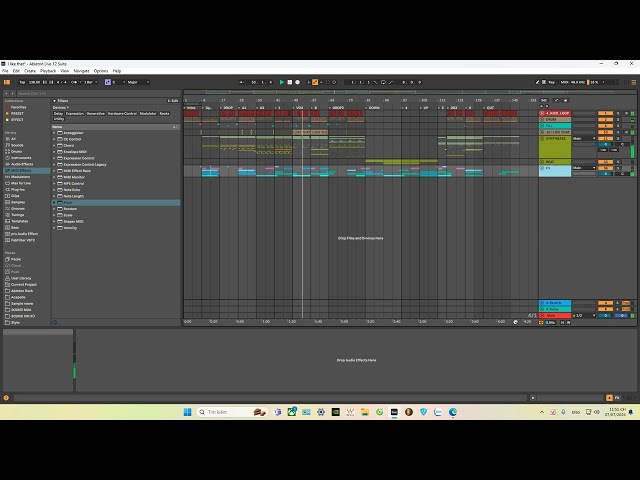Open the Major scale name dropdown

tap(138, 82)
